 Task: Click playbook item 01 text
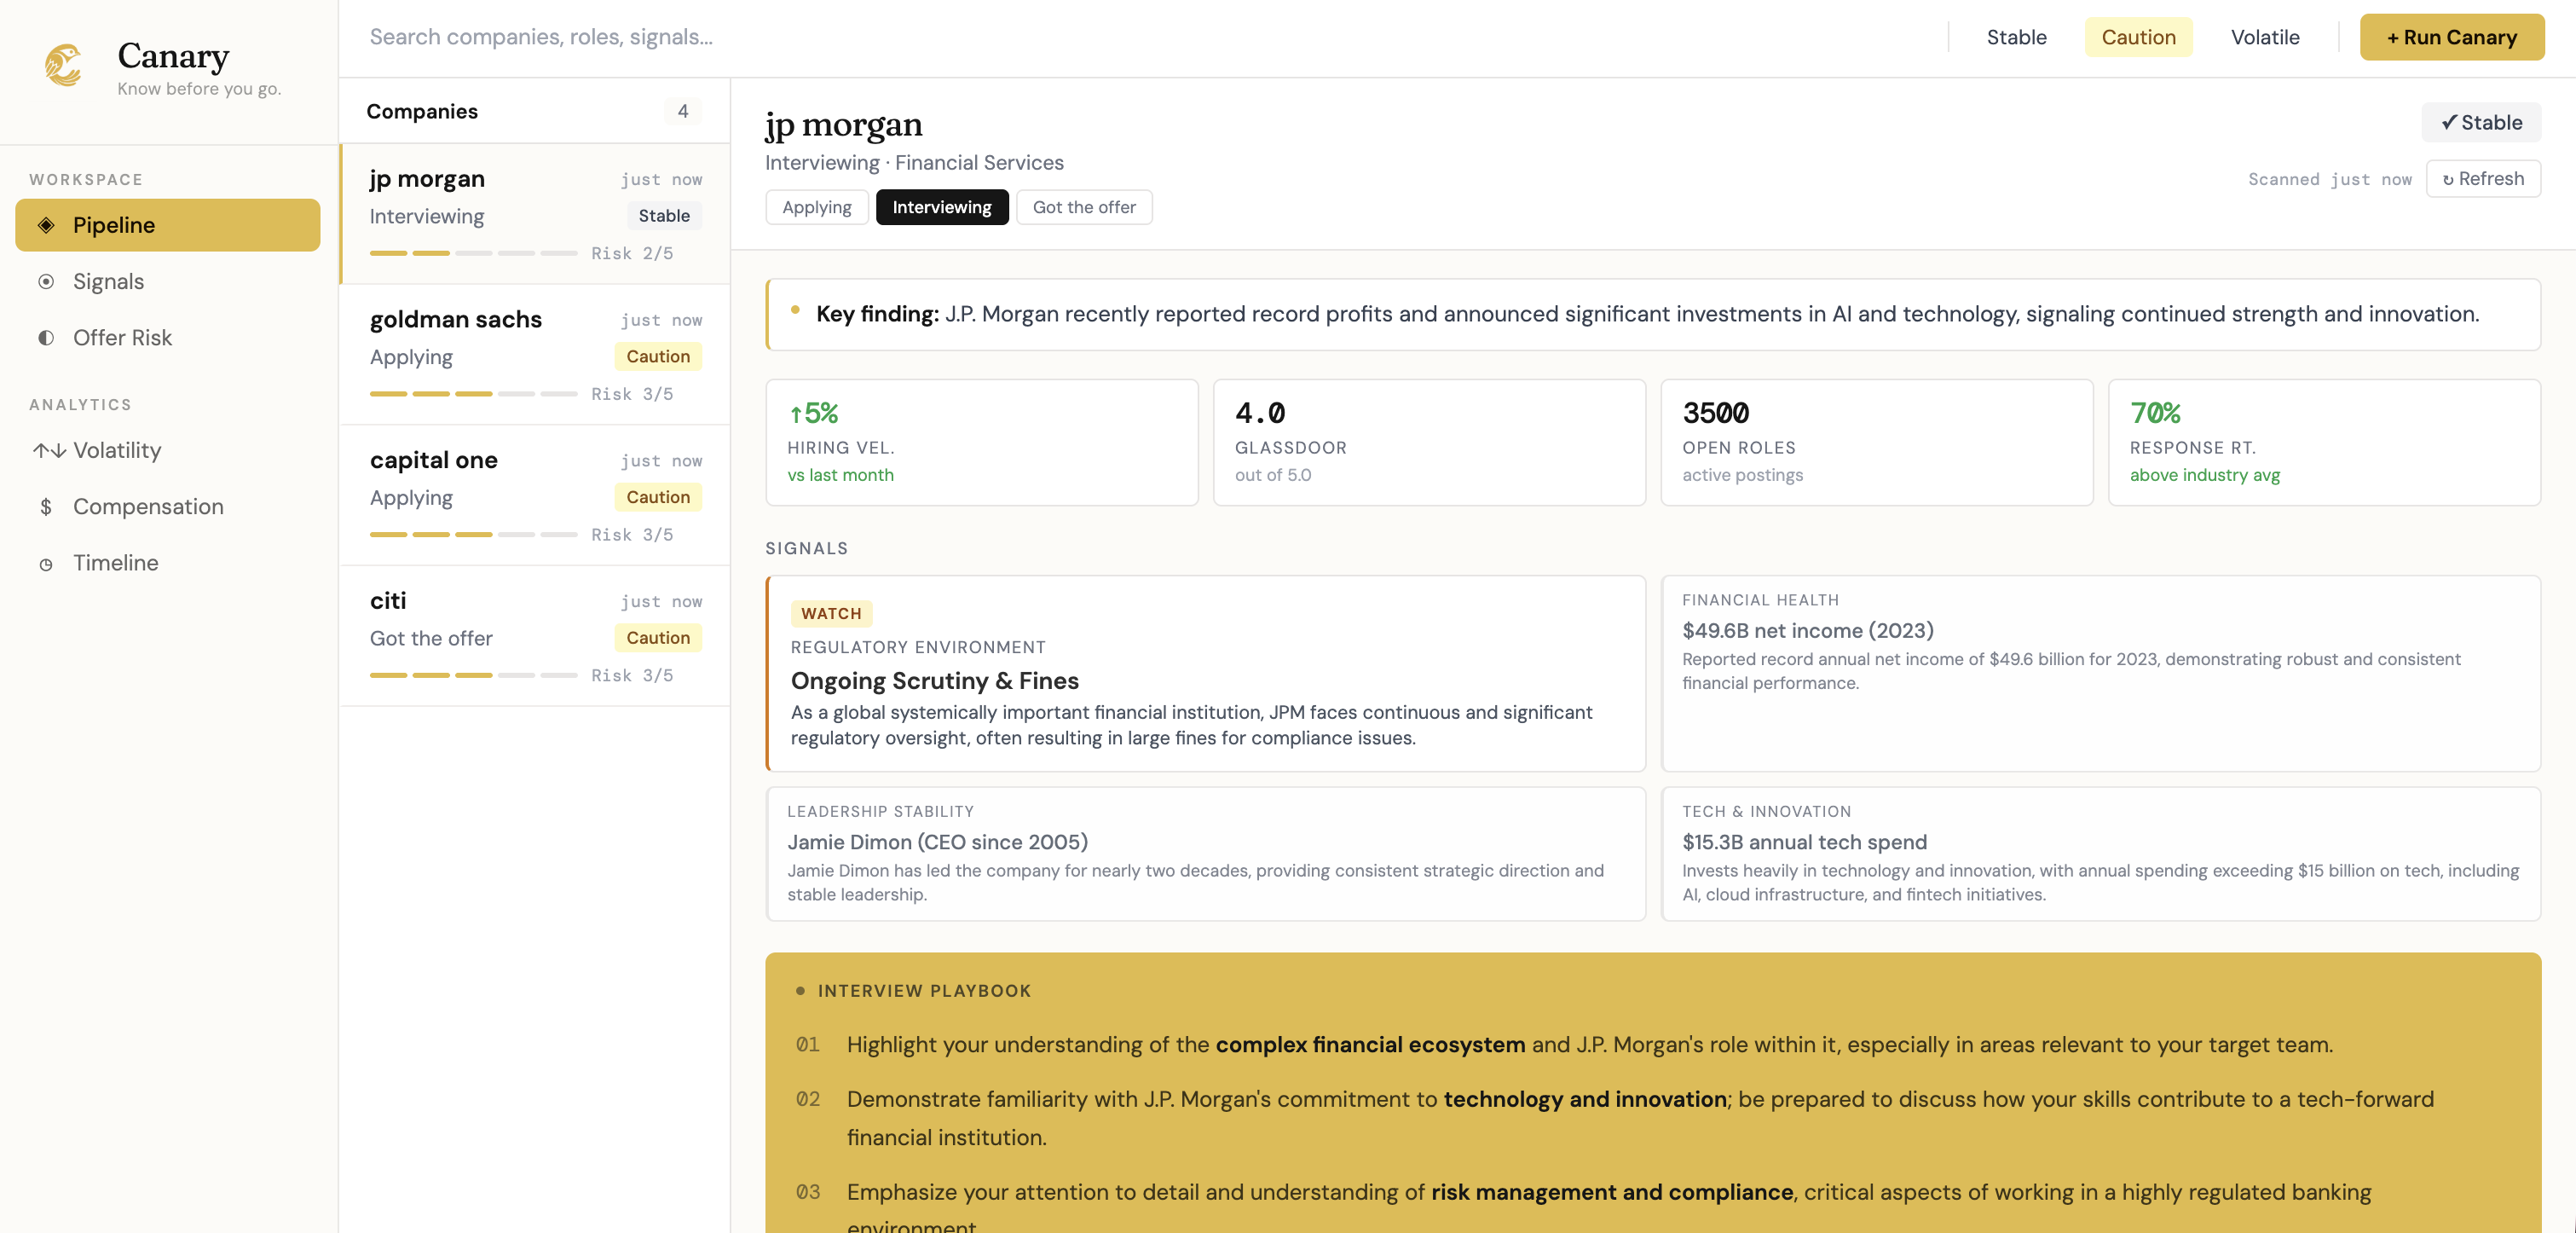pyautogui.click(x=1589, y=1045)
